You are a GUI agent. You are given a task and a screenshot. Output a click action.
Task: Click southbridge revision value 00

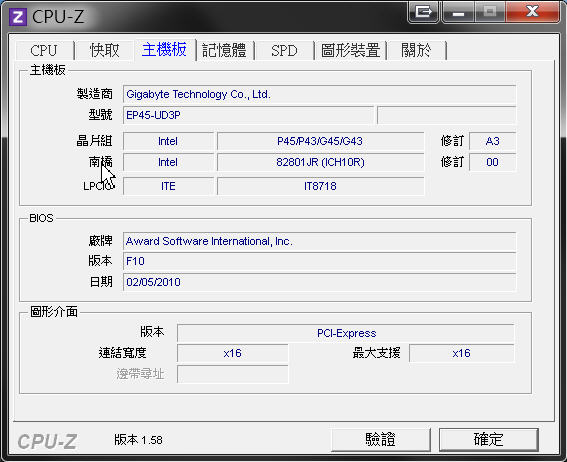(x=493, y=162)
